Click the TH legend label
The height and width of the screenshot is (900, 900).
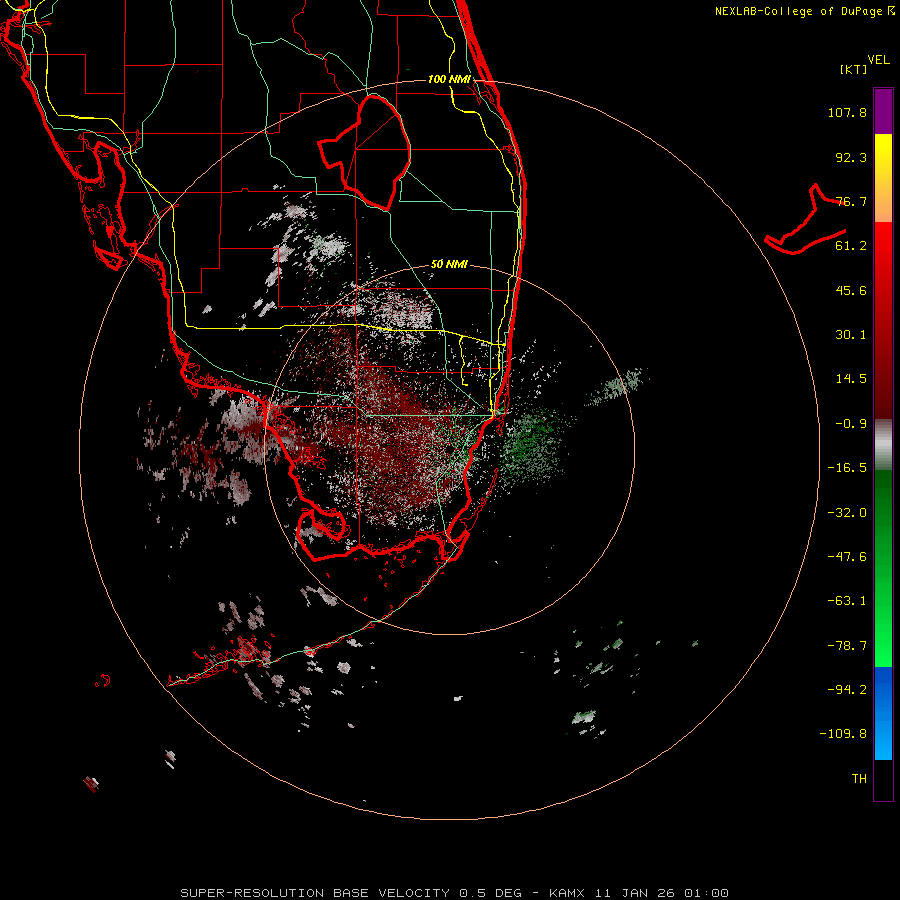coord(859,779)
